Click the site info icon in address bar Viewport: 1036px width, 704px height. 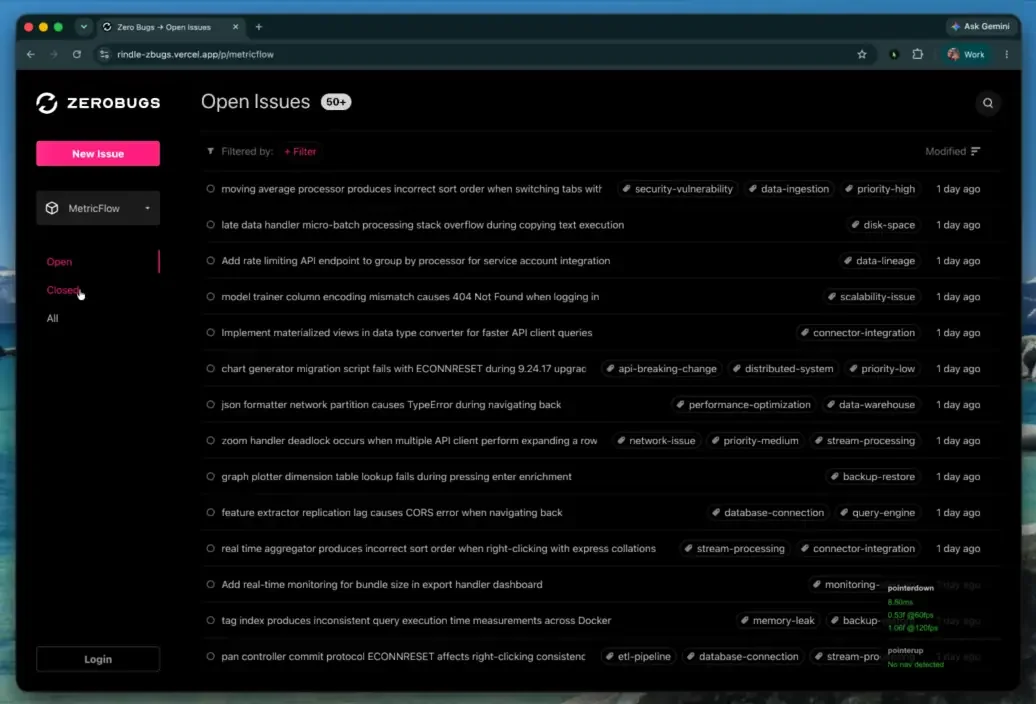104,54
